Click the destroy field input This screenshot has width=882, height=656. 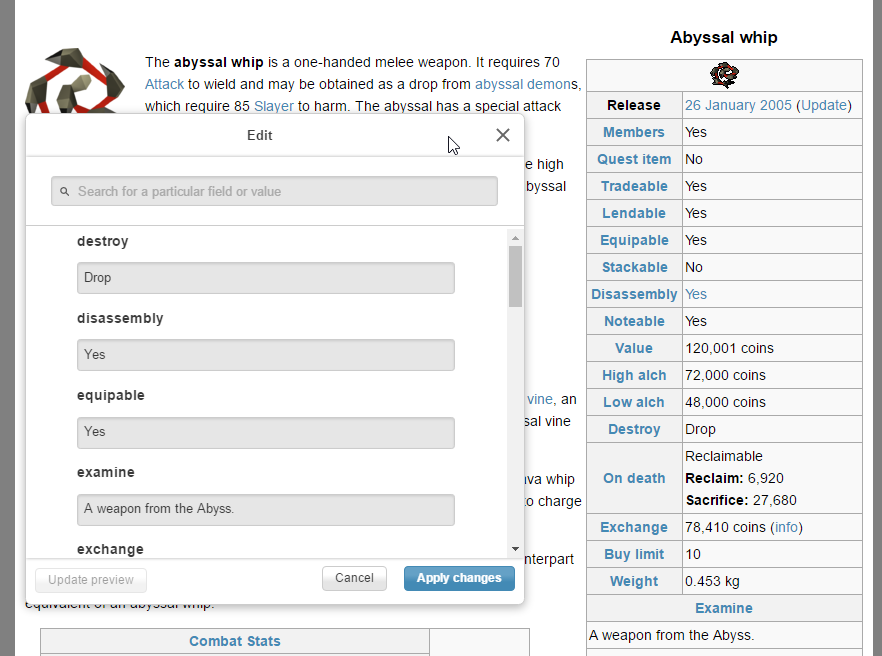[265, 278]
